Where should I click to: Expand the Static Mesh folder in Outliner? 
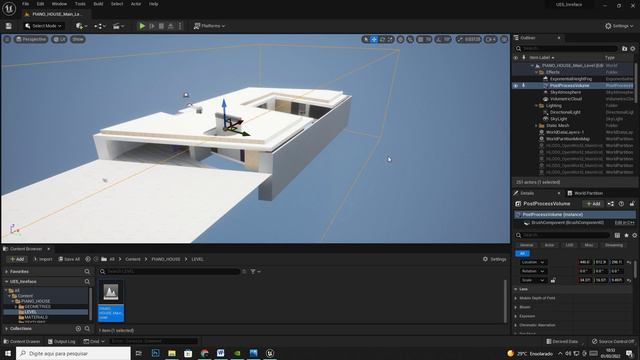tap(536, 126)
